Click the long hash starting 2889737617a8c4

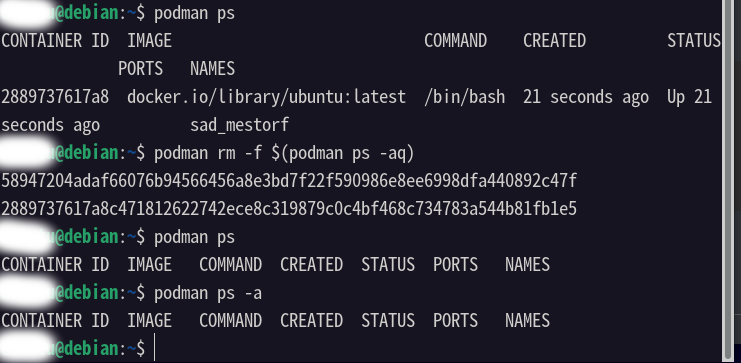289,209
